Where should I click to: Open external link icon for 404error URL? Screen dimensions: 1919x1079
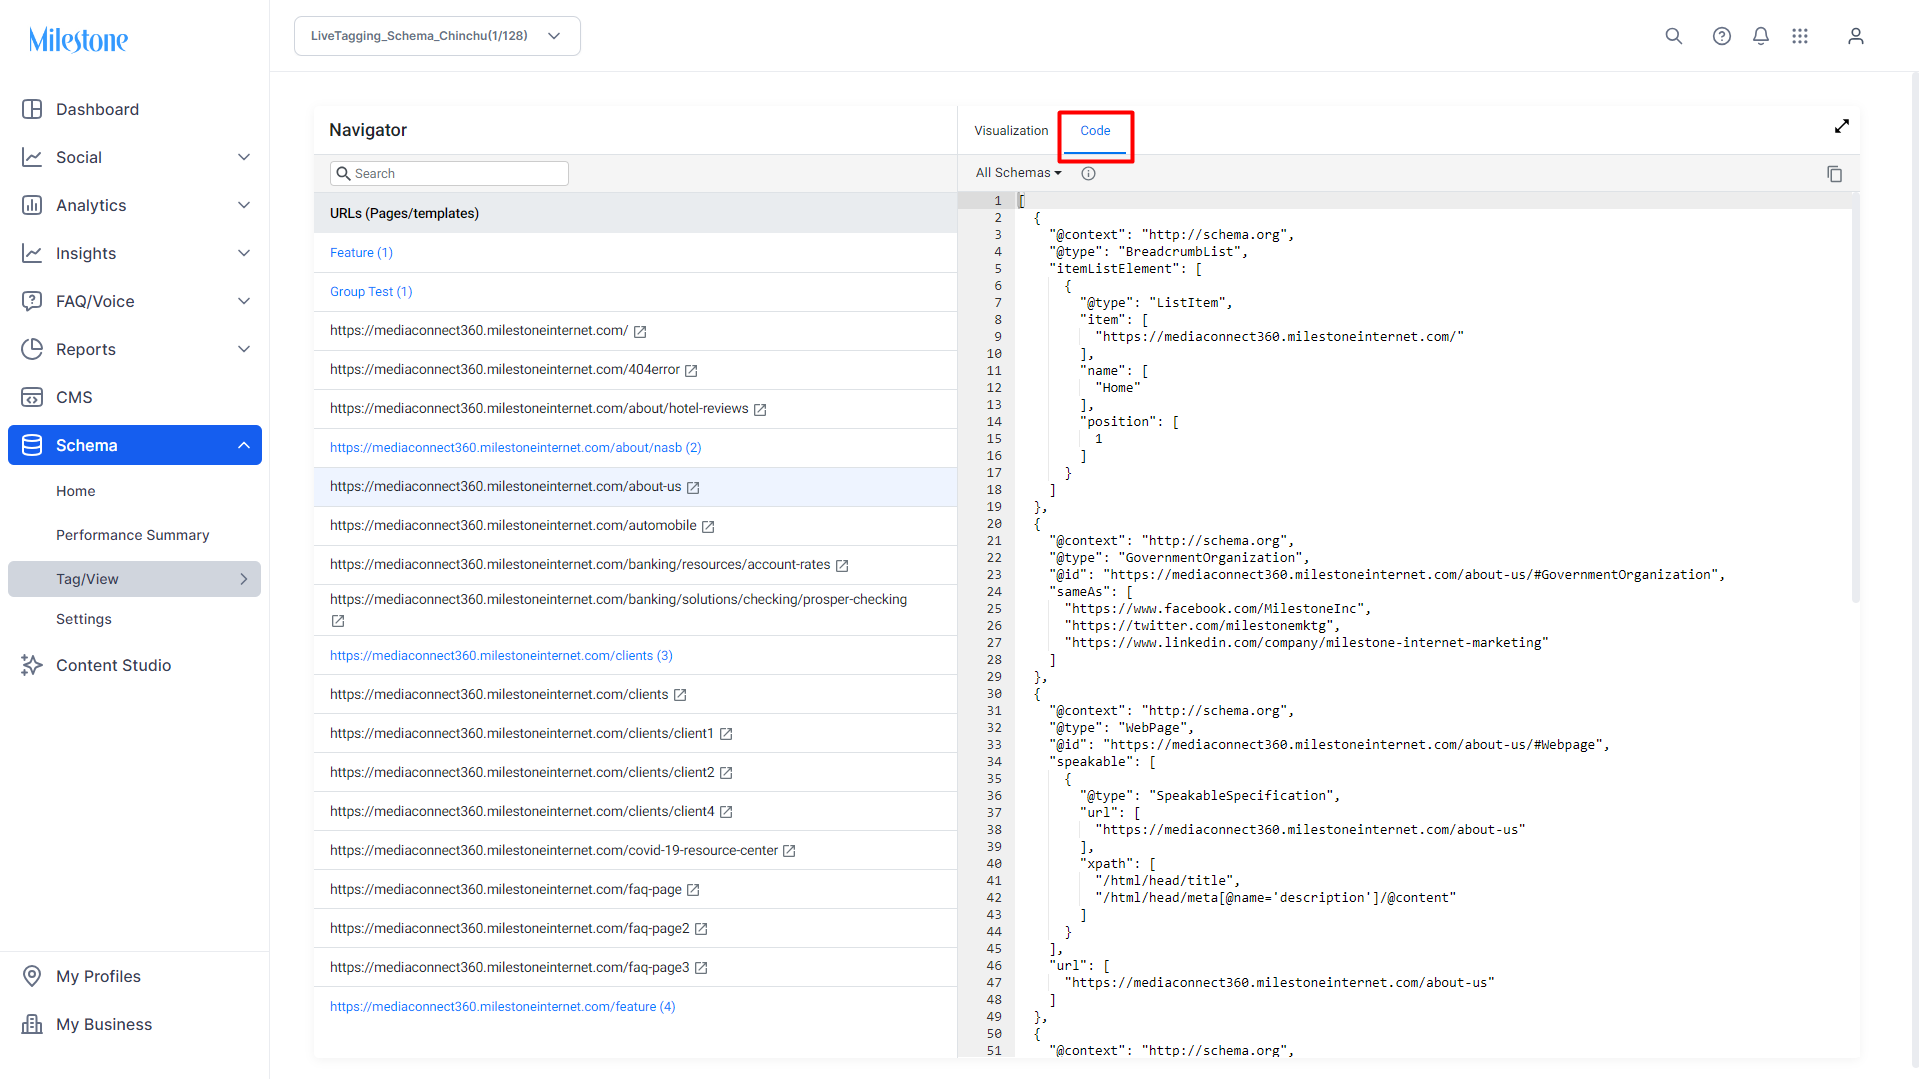[691, 370]
